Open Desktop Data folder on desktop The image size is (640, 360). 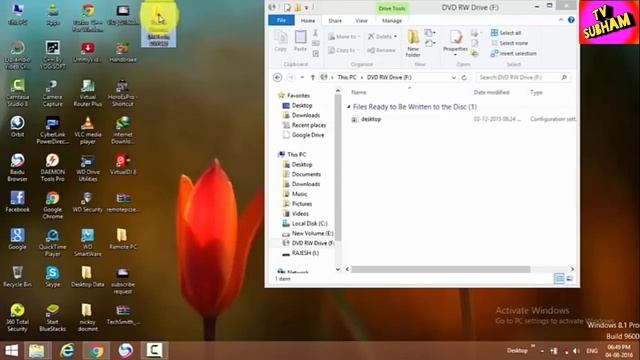click(x=87, y=276)
